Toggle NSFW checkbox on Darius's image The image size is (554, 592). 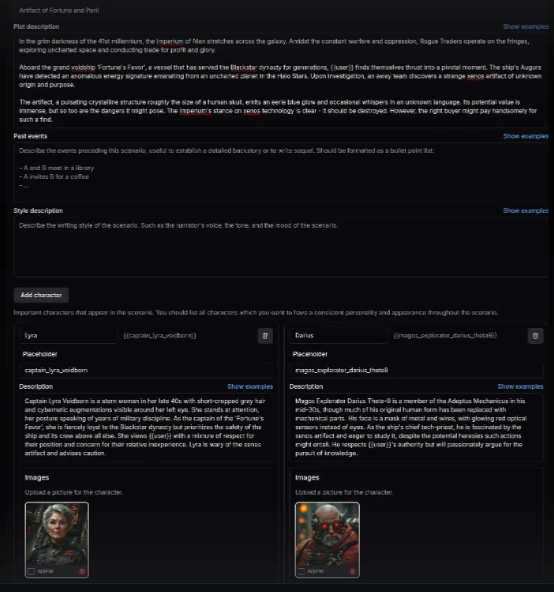[301, 571]
